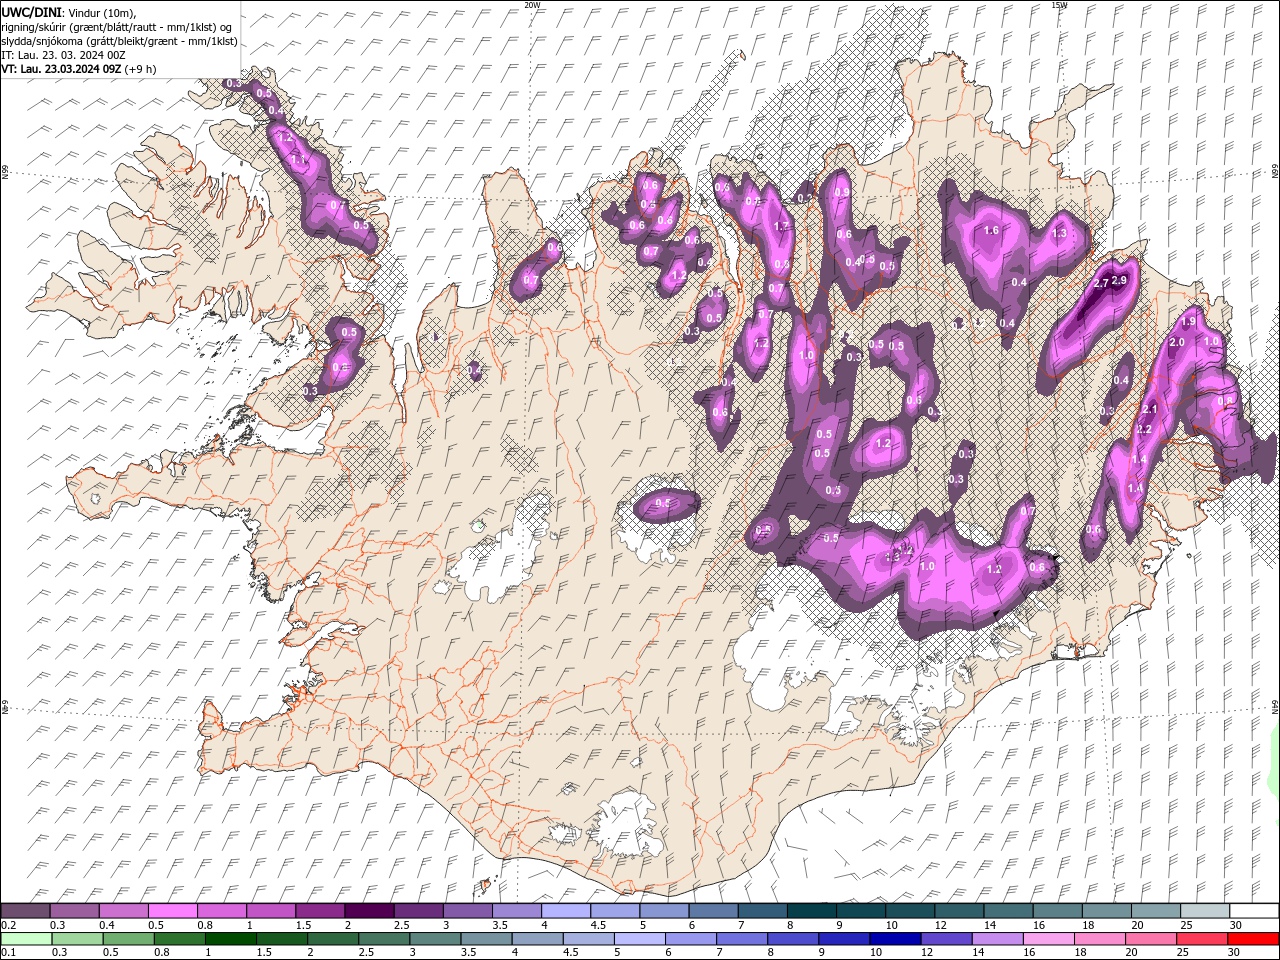Click the 1.9 snowfall value in the east
Image resolution: width=1280 pixels, height=960 pixels.
coord(1189,322)
